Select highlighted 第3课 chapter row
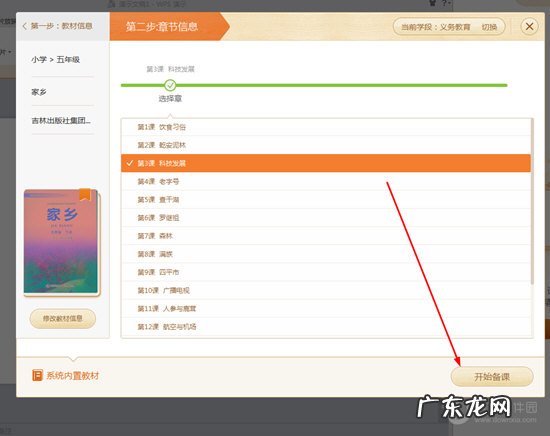The width and height of the screenshot is (550, 436). [326, 163]
